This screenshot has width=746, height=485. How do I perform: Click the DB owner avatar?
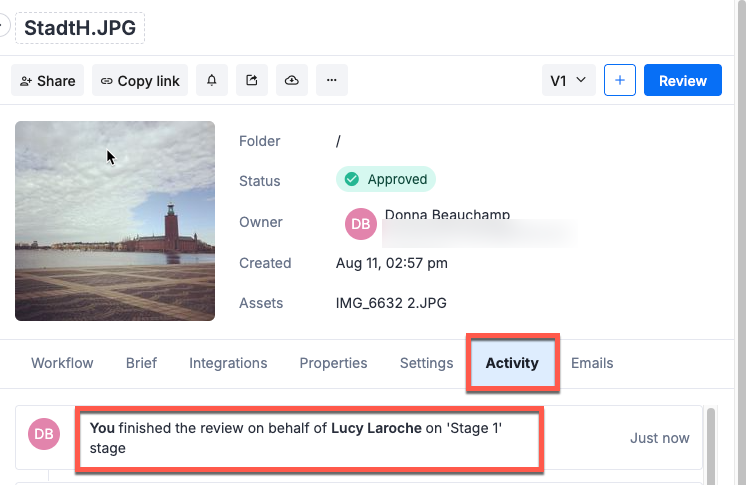click(360, 224)
